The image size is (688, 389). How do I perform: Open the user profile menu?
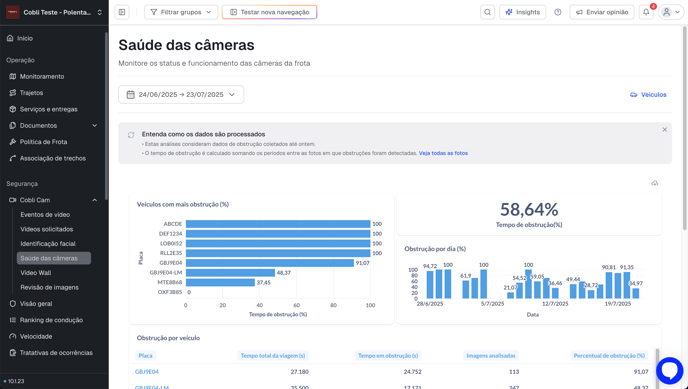coord(670,12)
